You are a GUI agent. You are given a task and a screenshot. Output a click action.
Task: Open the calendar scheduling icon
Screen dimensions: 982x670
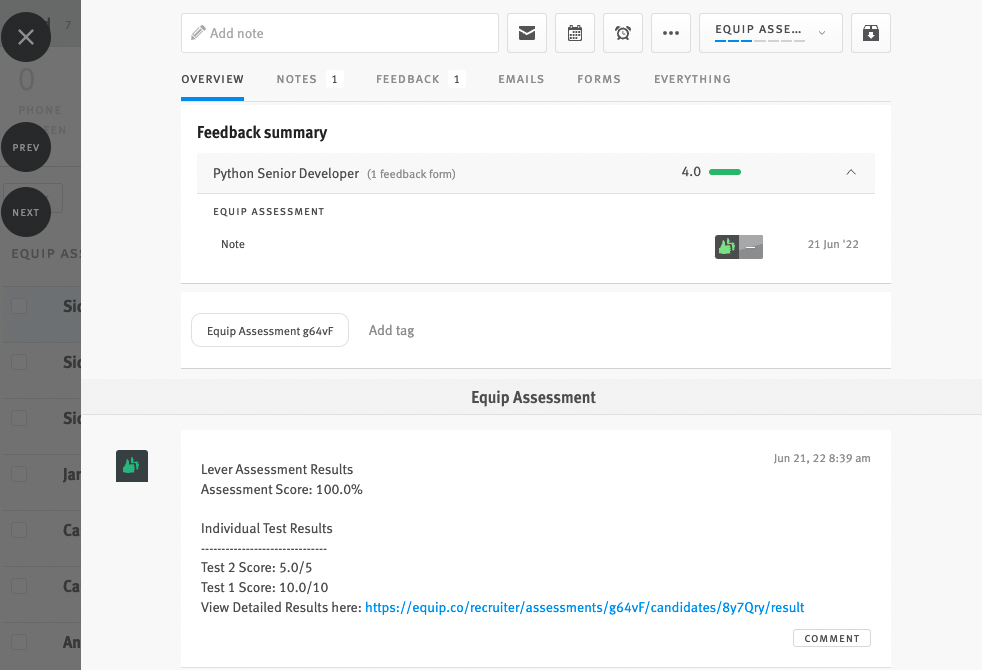(x=575, y=32)
